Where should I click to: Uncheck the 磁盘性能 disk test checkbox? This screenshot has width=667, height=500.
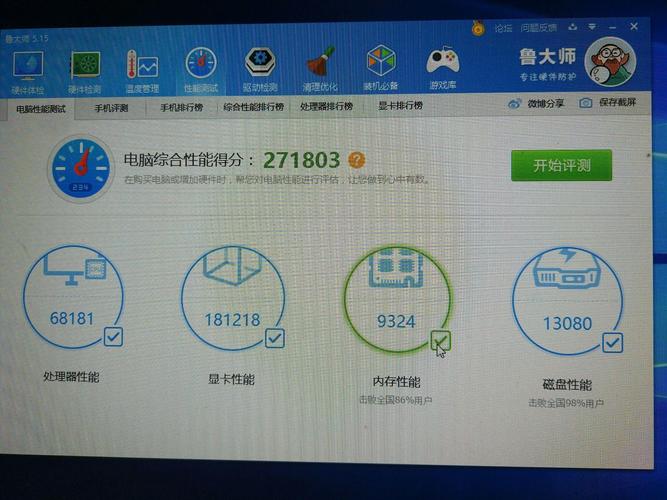613,343
